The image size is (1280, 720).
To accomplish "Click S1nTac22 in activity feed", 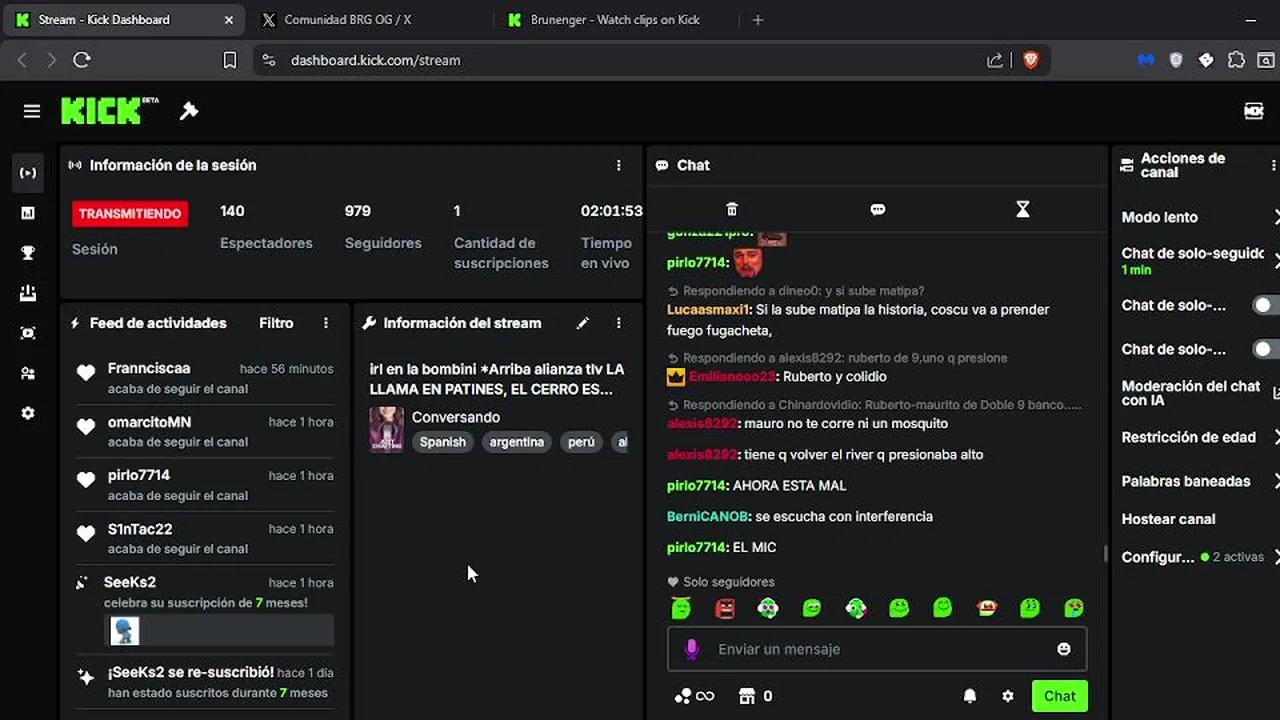I will point(140,529).
